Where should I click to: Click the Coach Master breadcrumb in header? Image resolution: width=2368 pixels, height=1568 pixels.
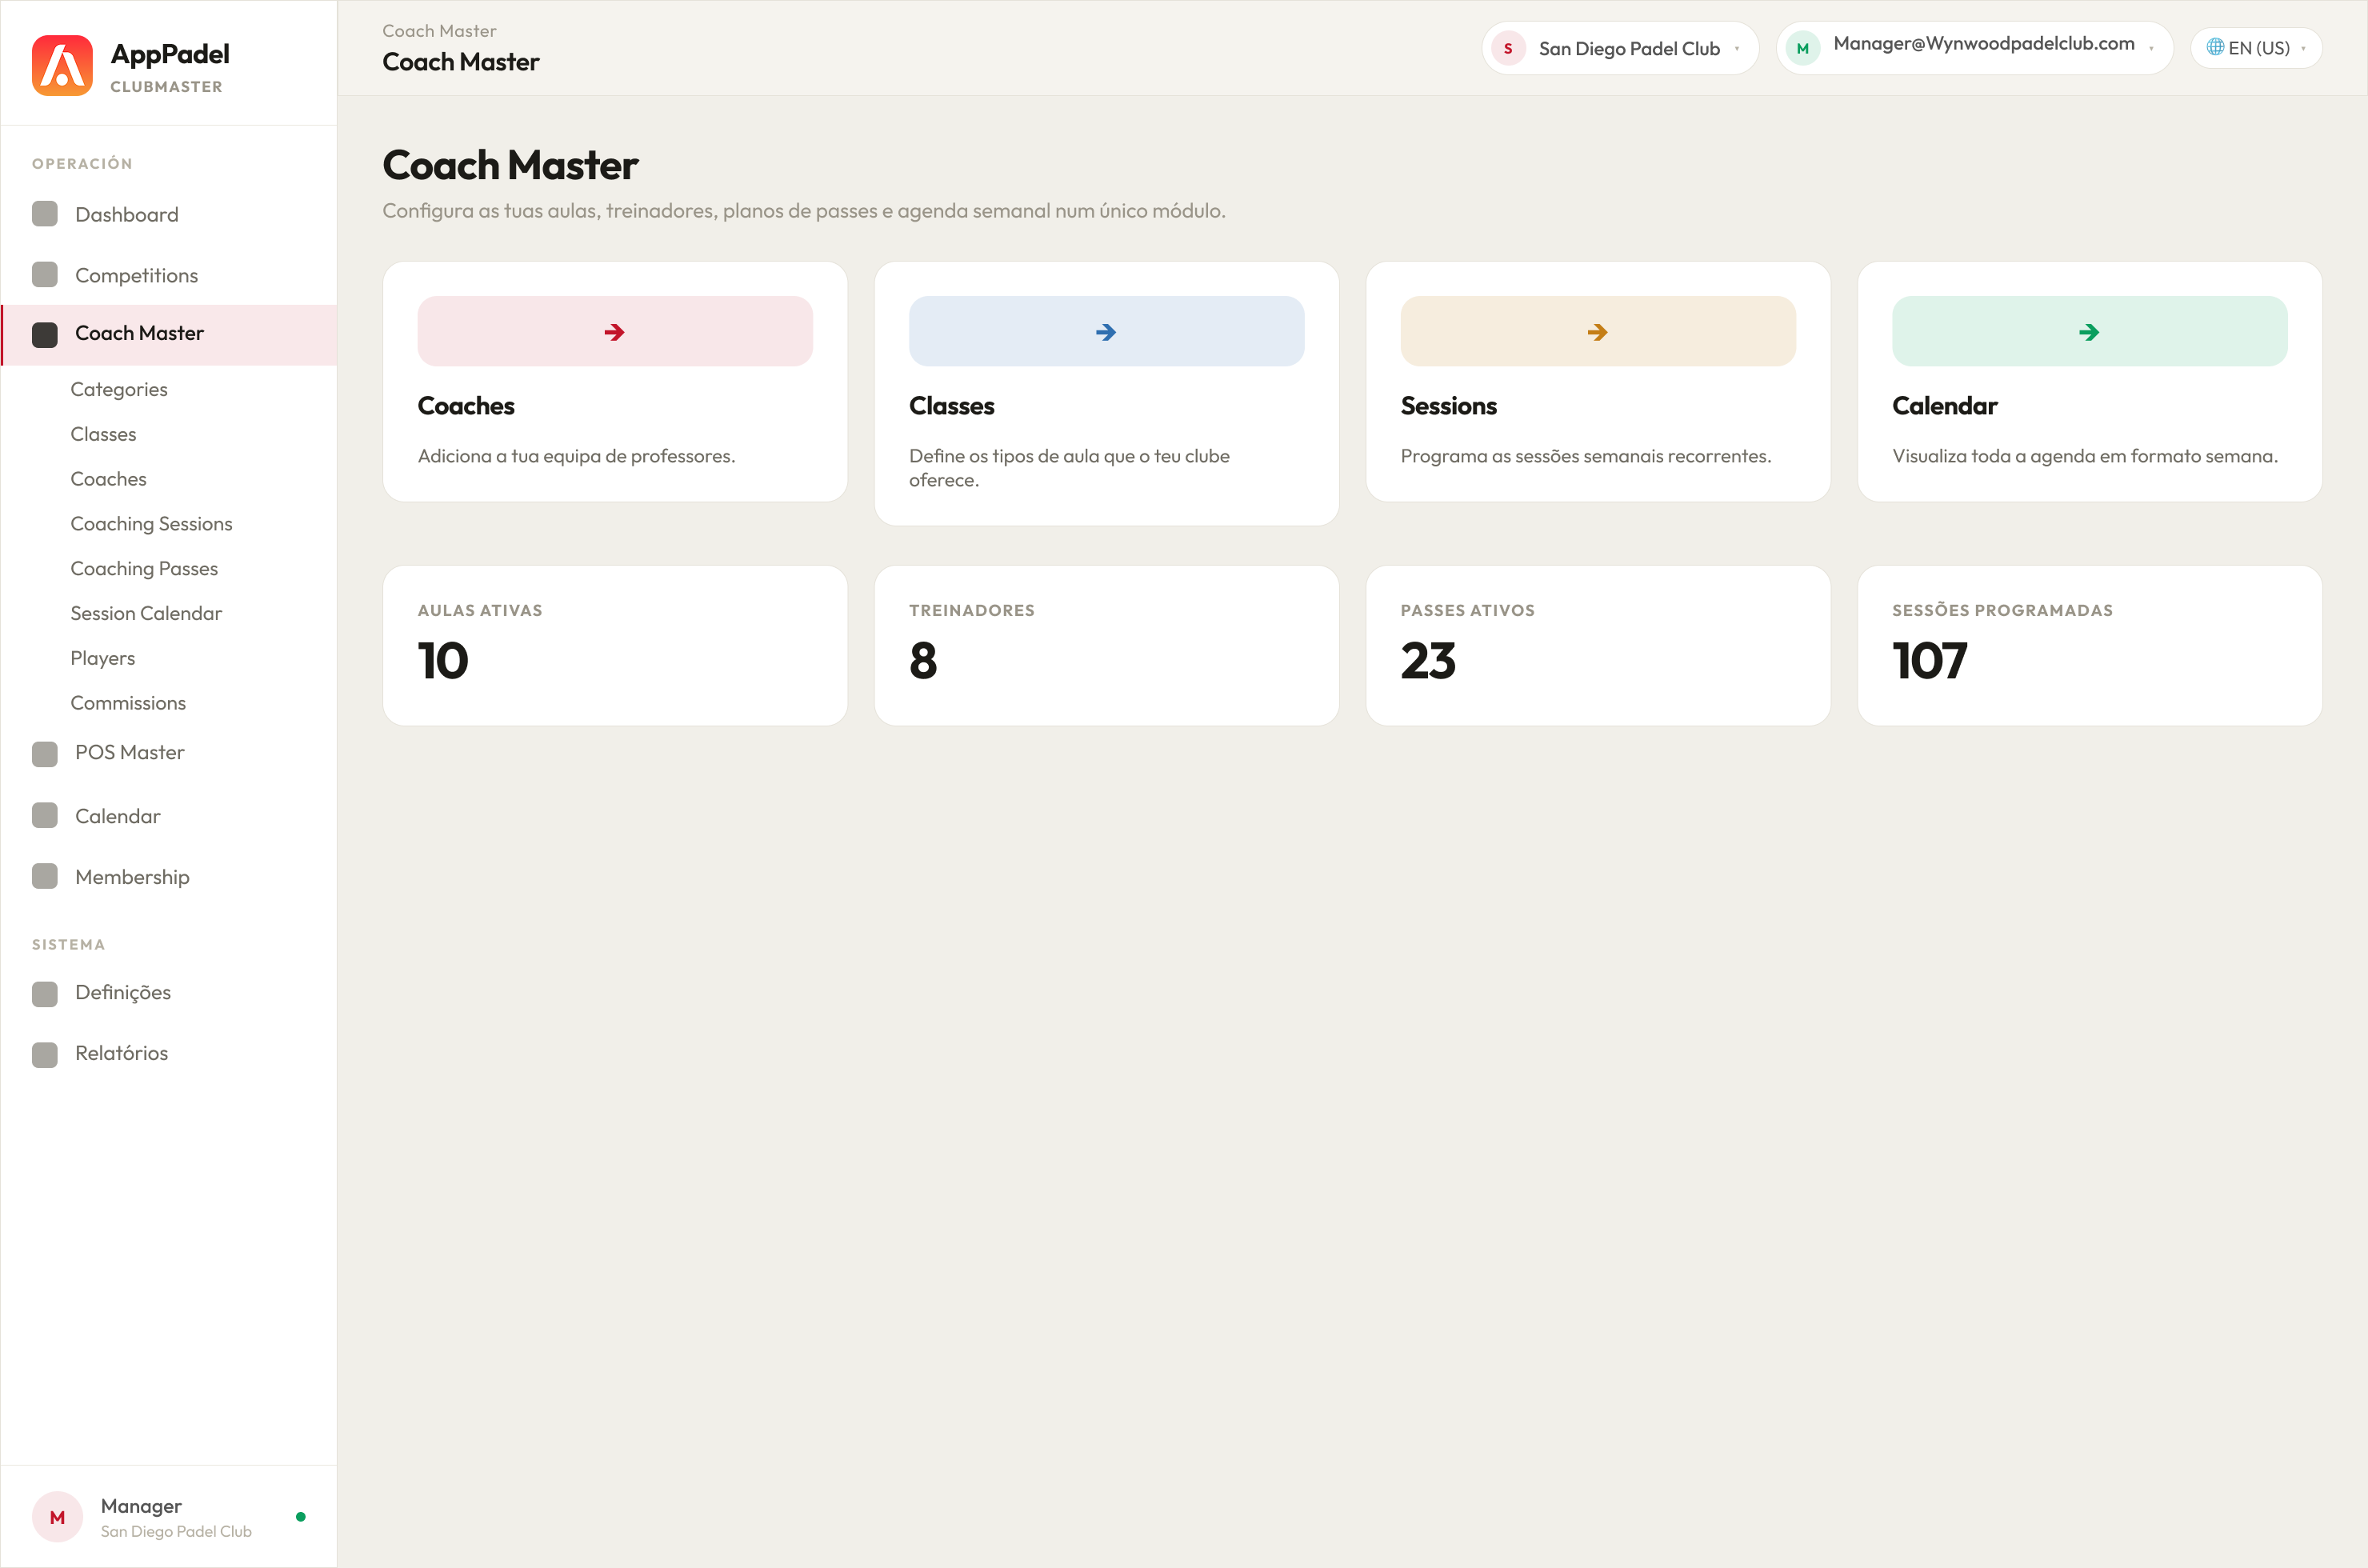pos(439,31)
